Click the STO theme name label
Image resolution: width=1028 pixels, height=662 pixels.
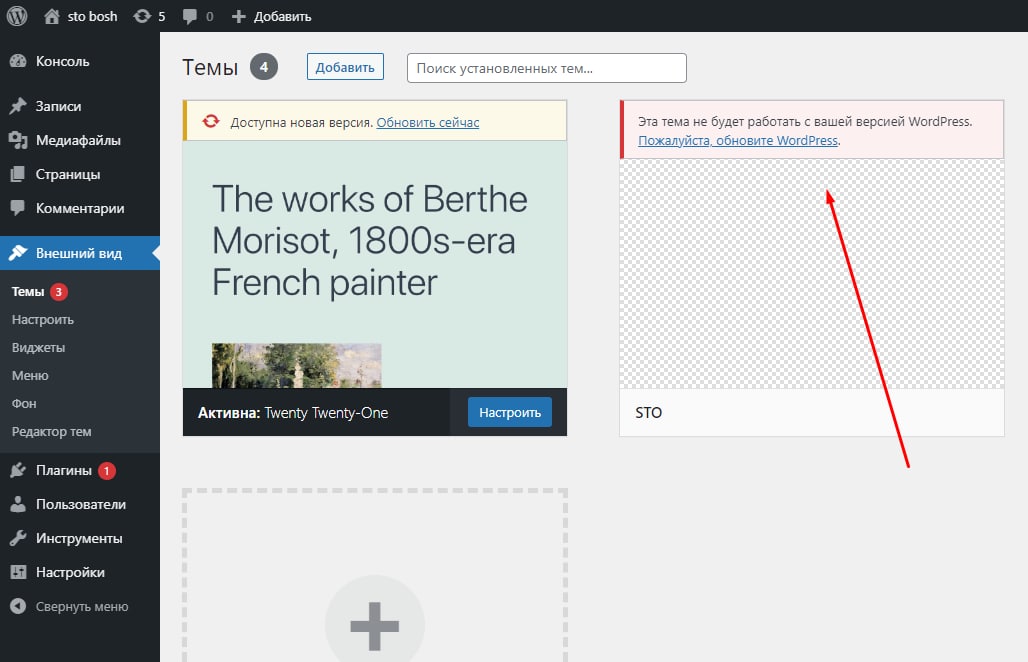648,412
